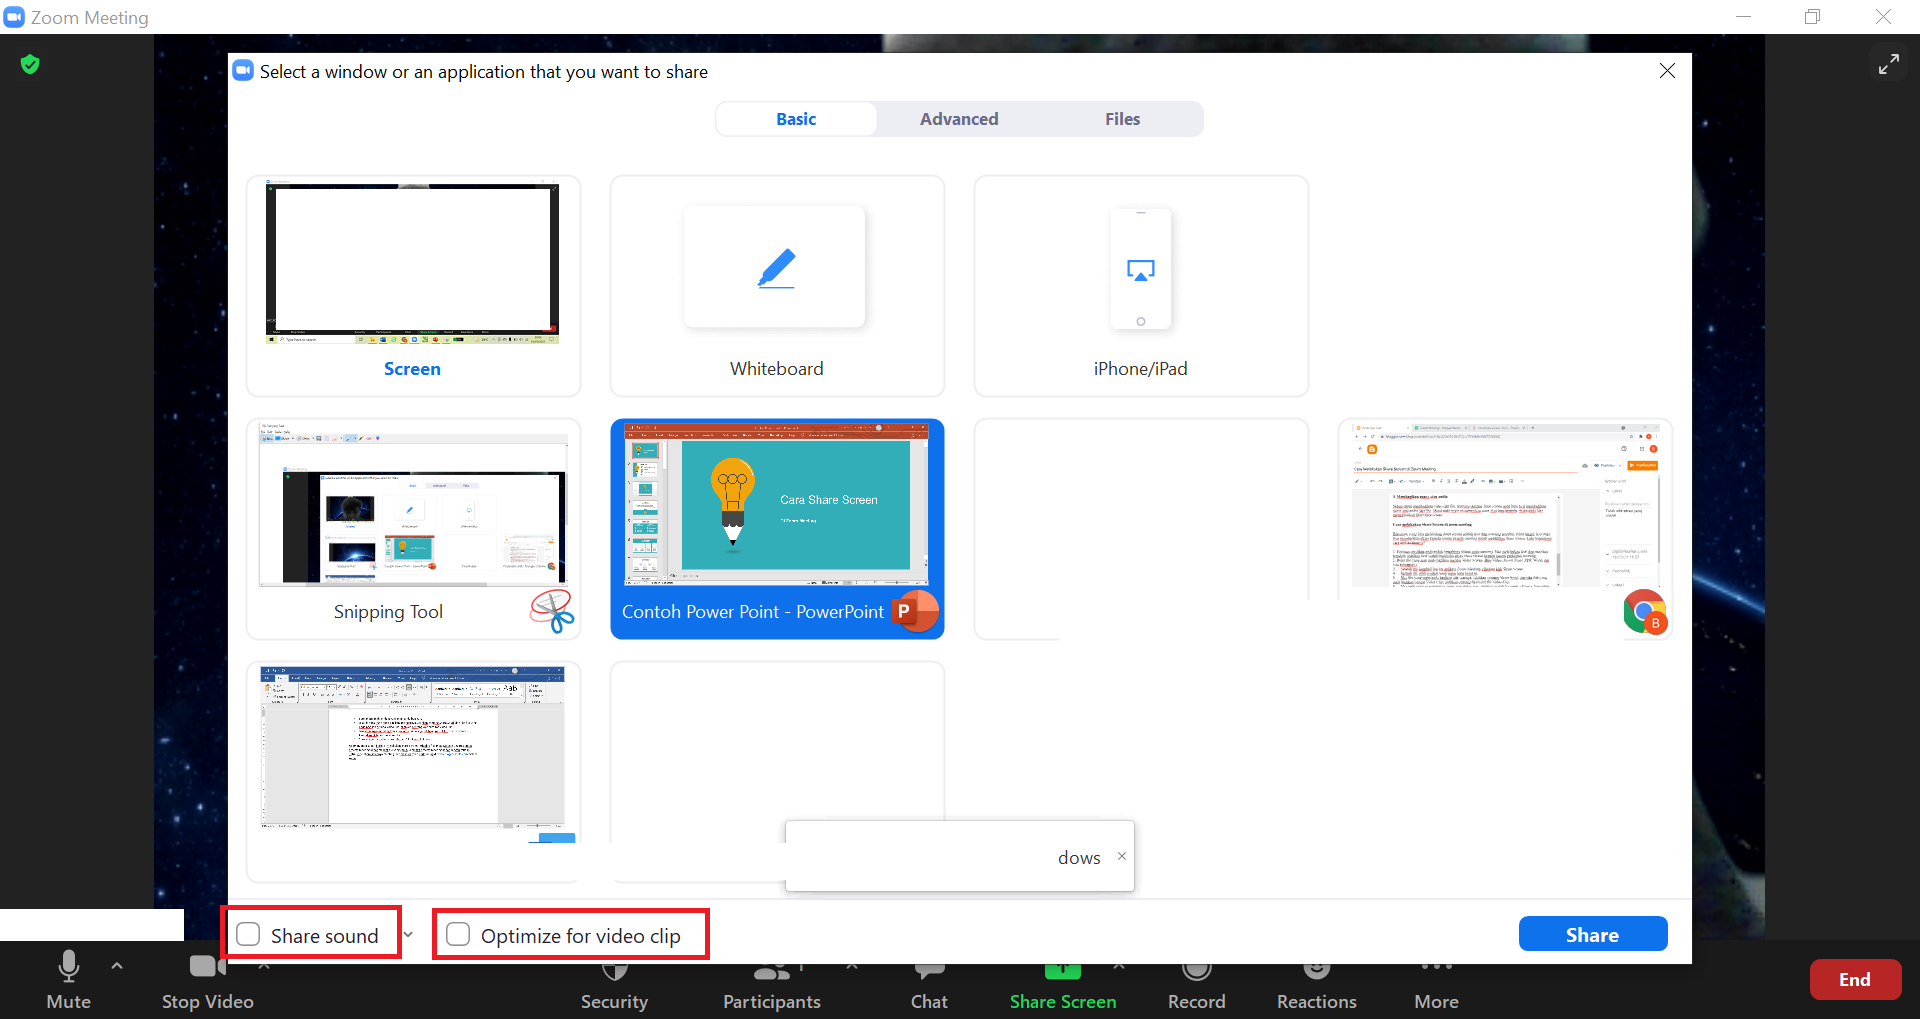Expand audio options arrow next to Mute

117,966
